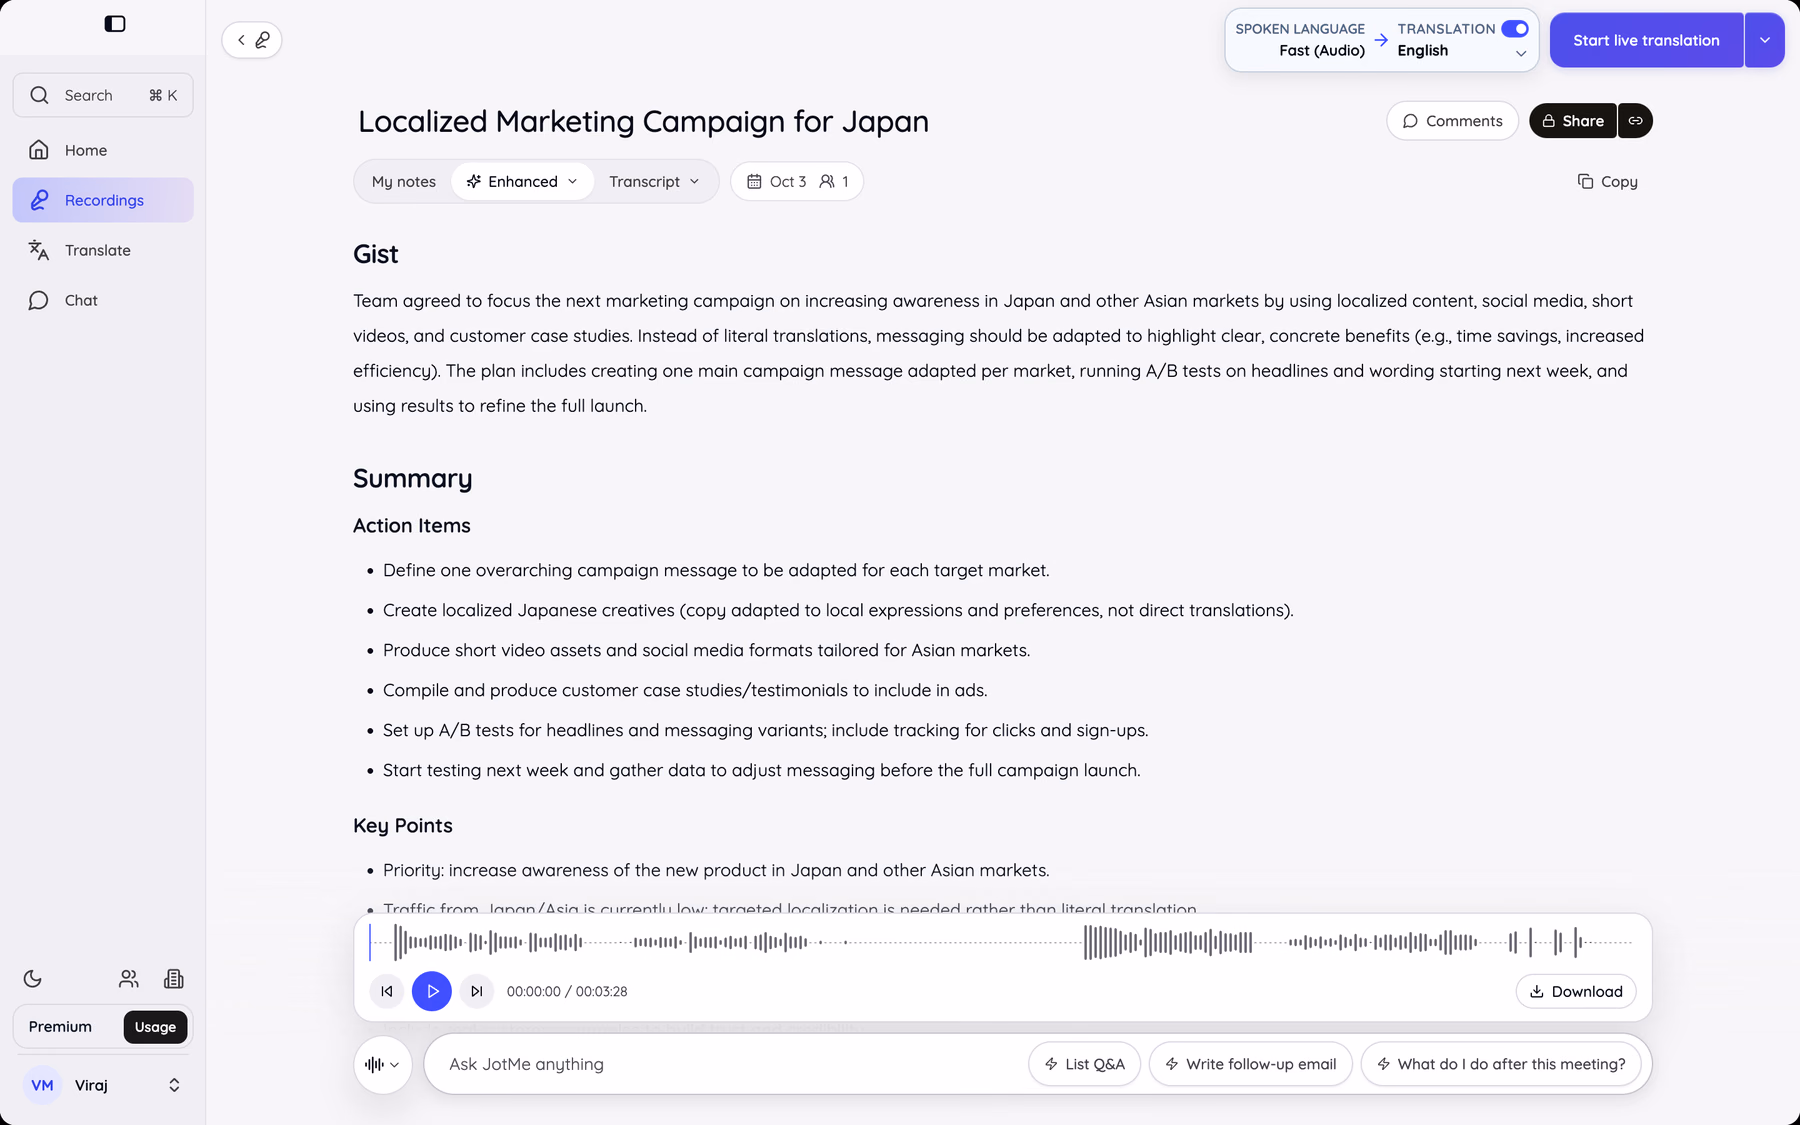This screenshot has height=1125, width=1800.
Task: Toggle dark mode moon icon
Action: pos(33,979)
